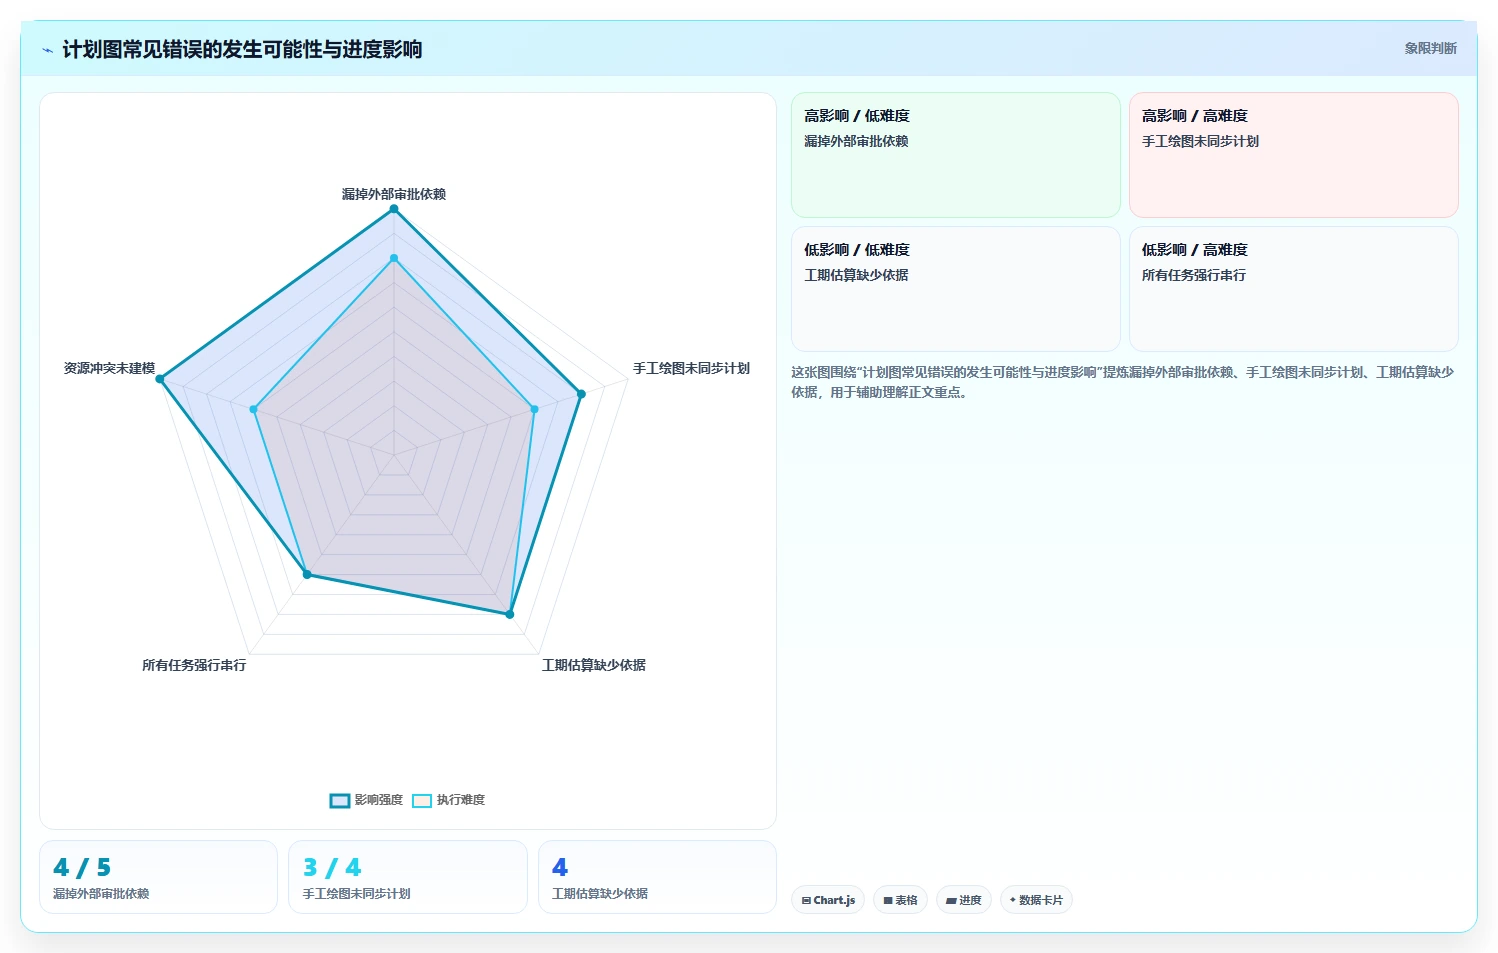Click the 手工绘图未同步计划 radar axis label
The width and height of the screenshot is (1498, 953).
[x=691, y=368]
